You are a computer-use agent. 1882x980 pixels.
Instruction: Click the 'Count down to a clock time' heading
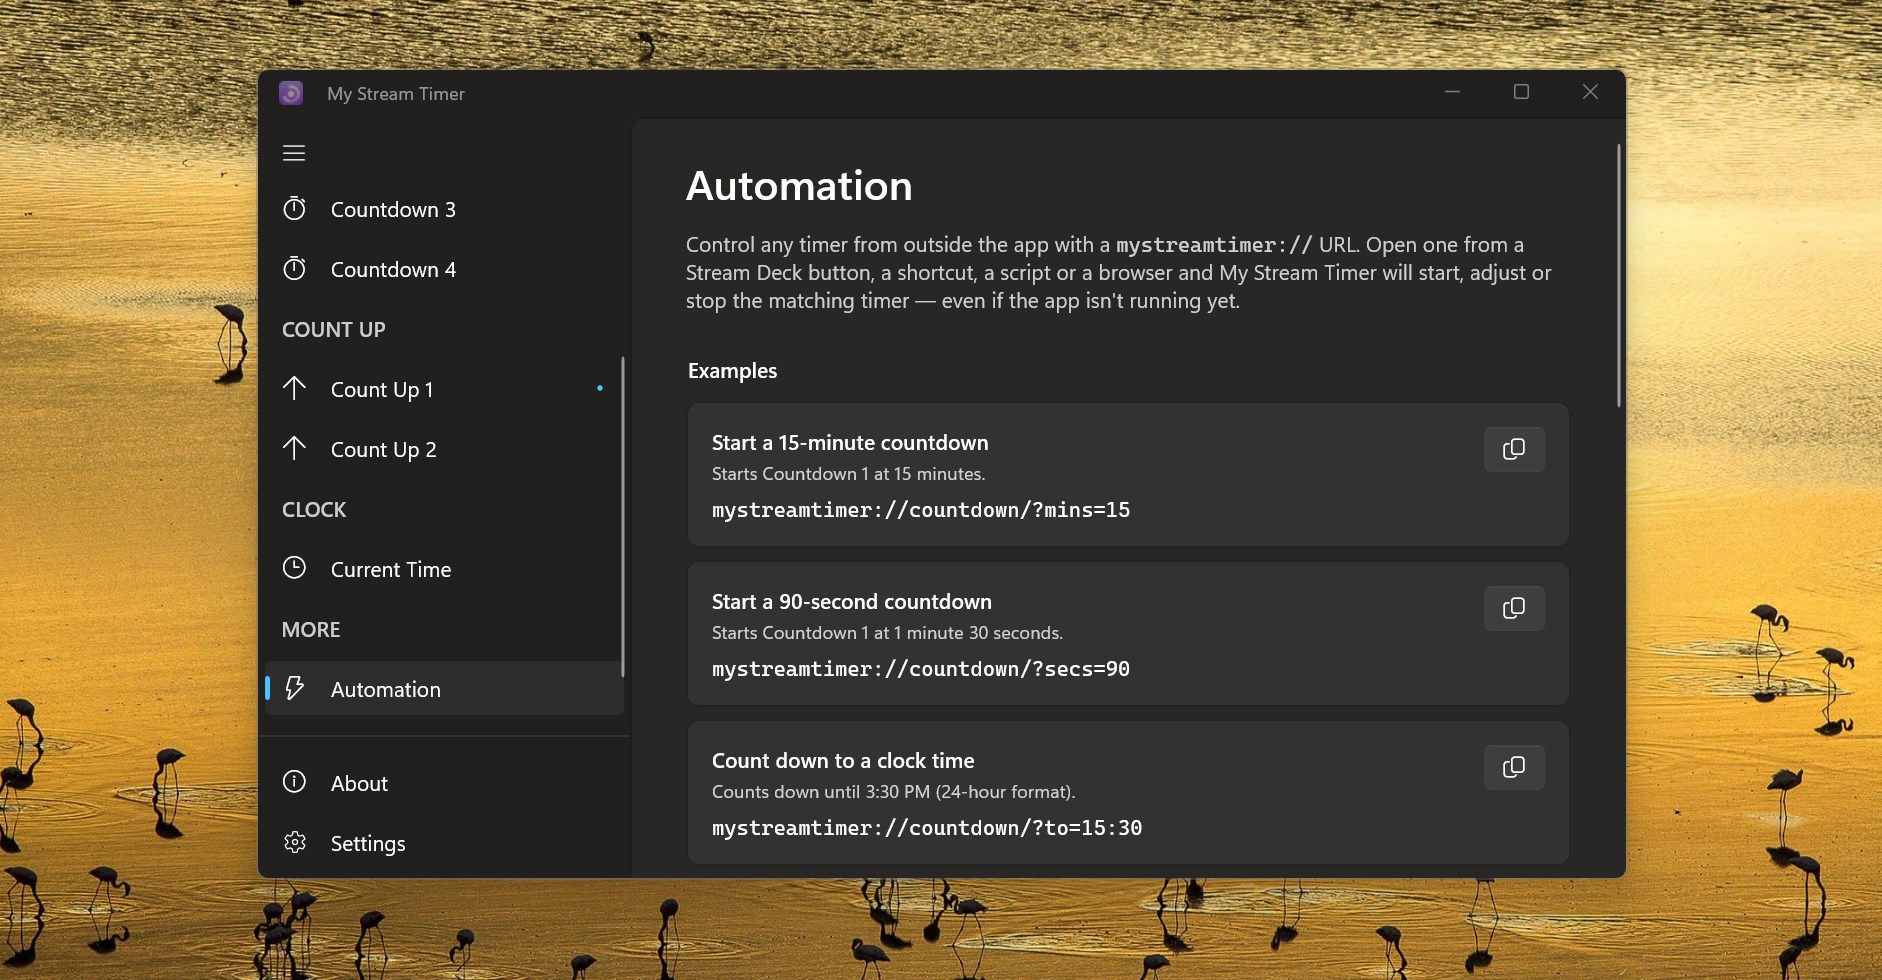(843, 761)
